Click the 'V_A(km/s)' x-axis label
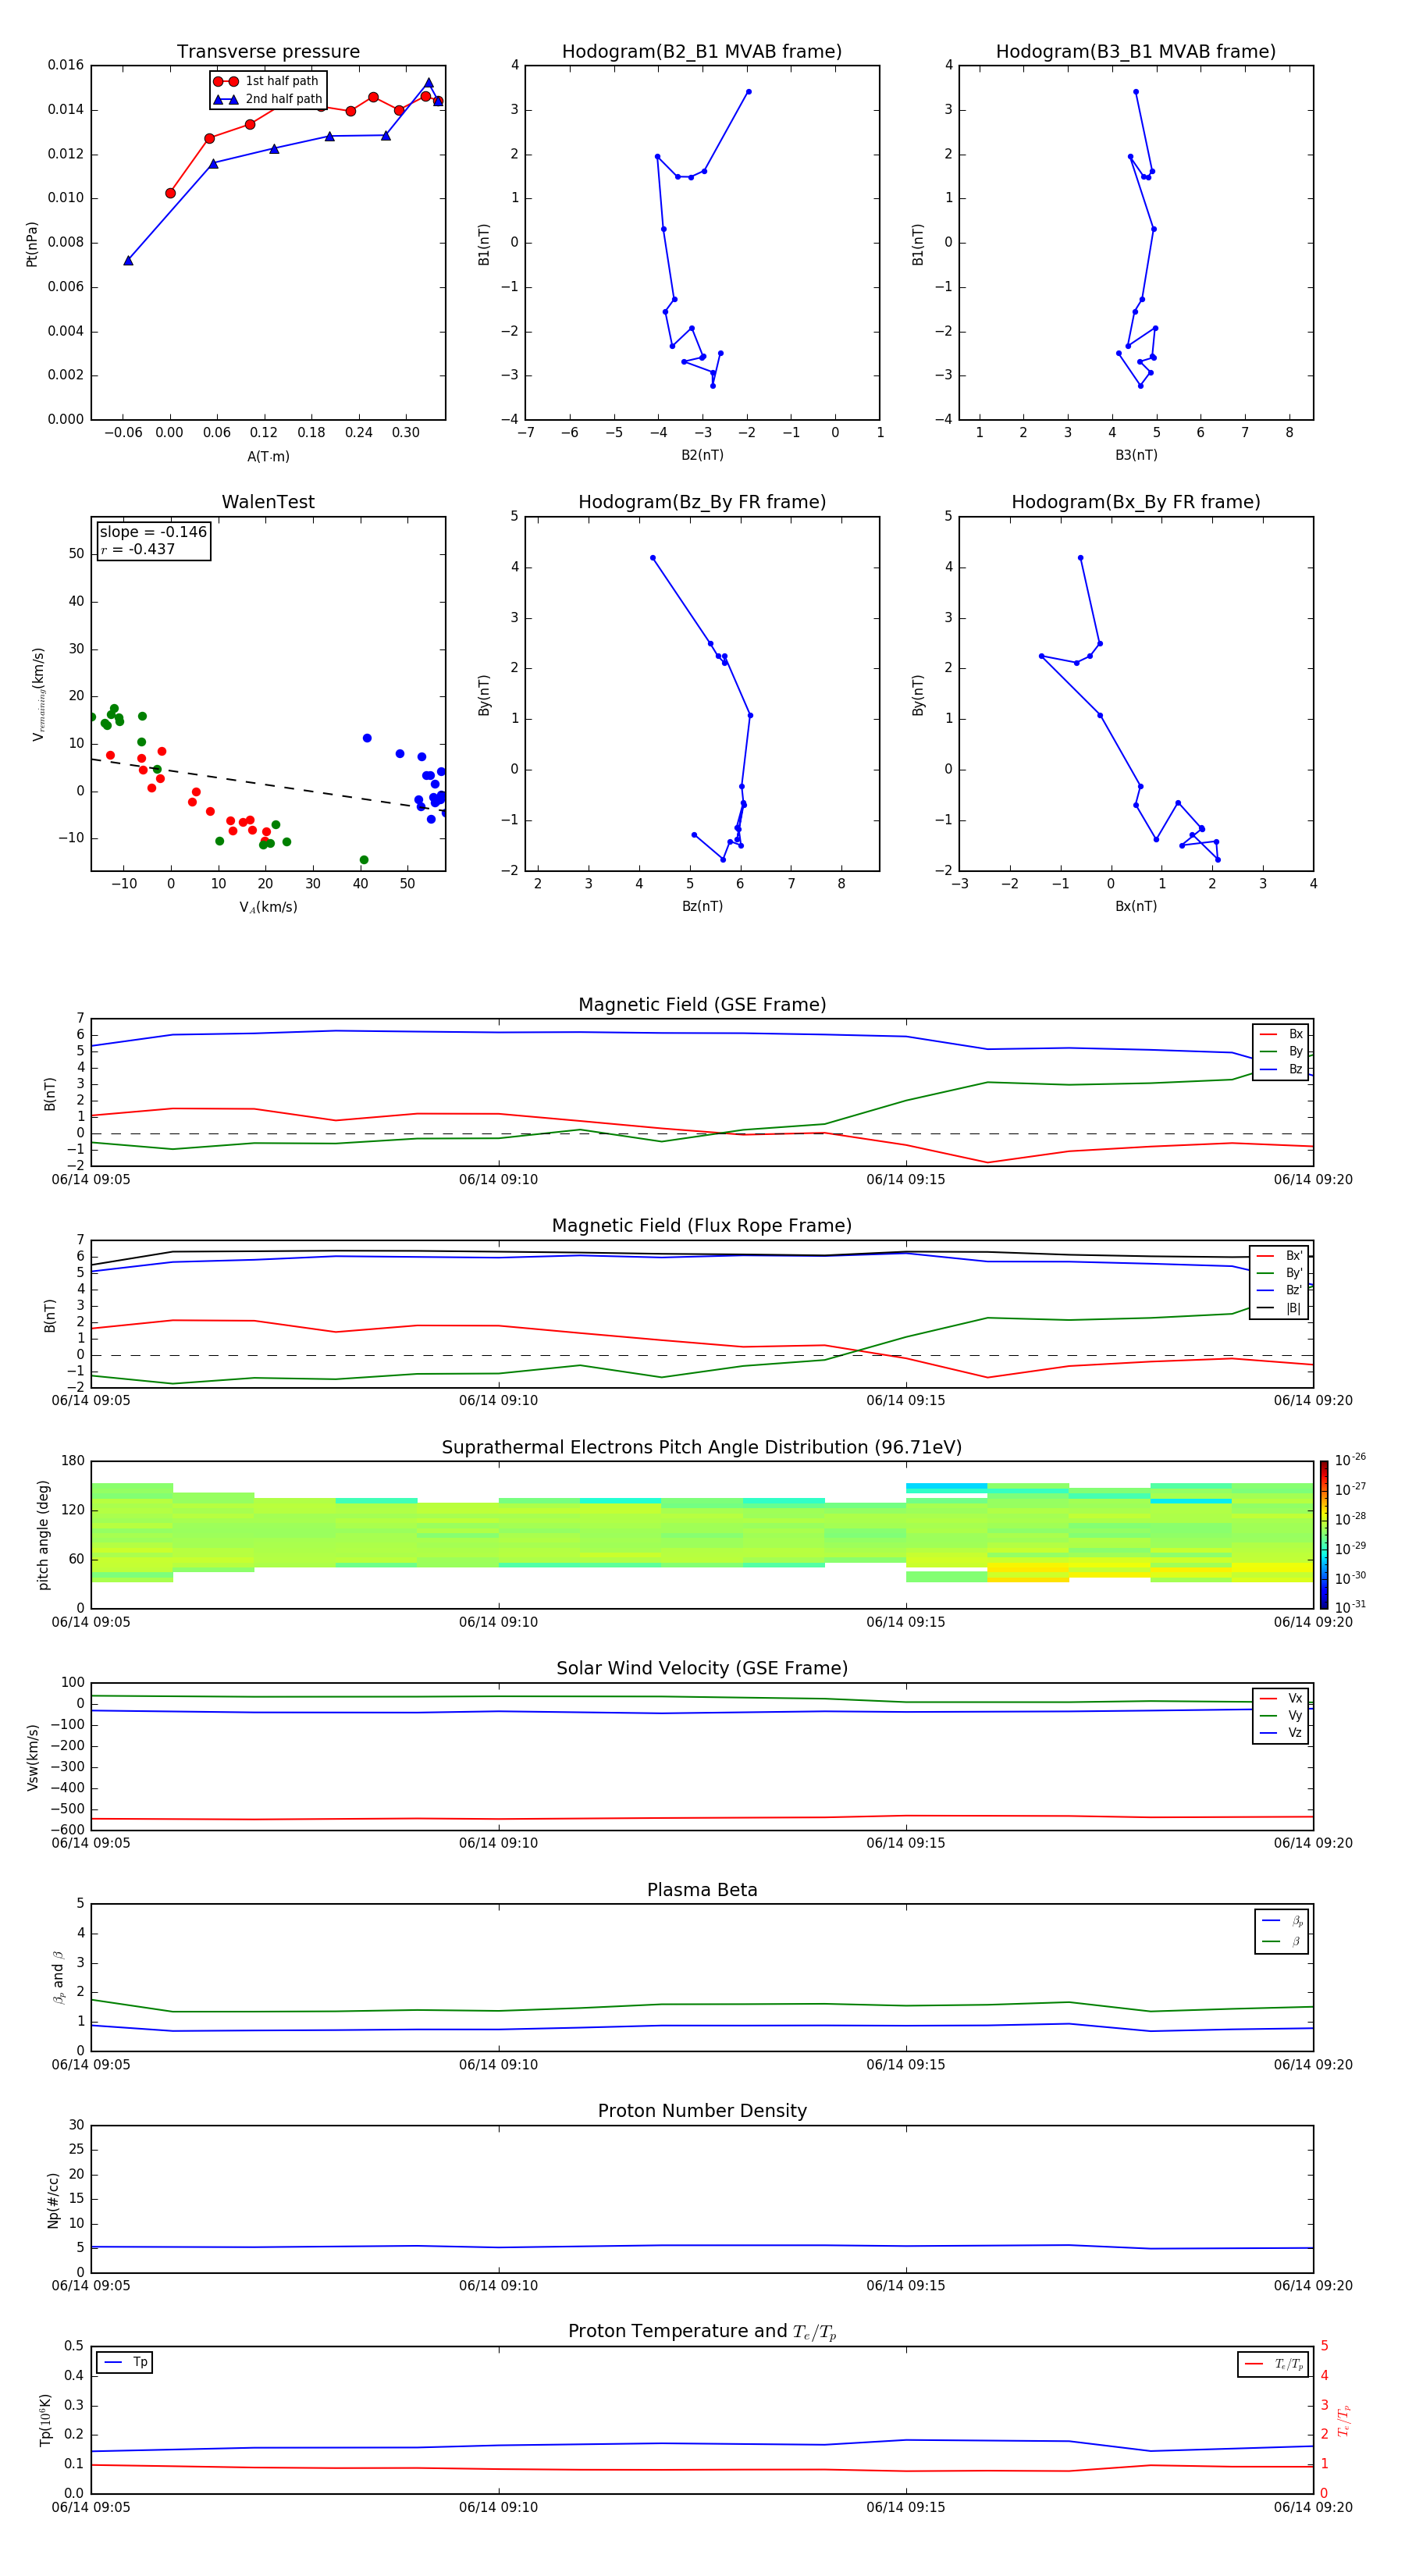 pos(268,907)
